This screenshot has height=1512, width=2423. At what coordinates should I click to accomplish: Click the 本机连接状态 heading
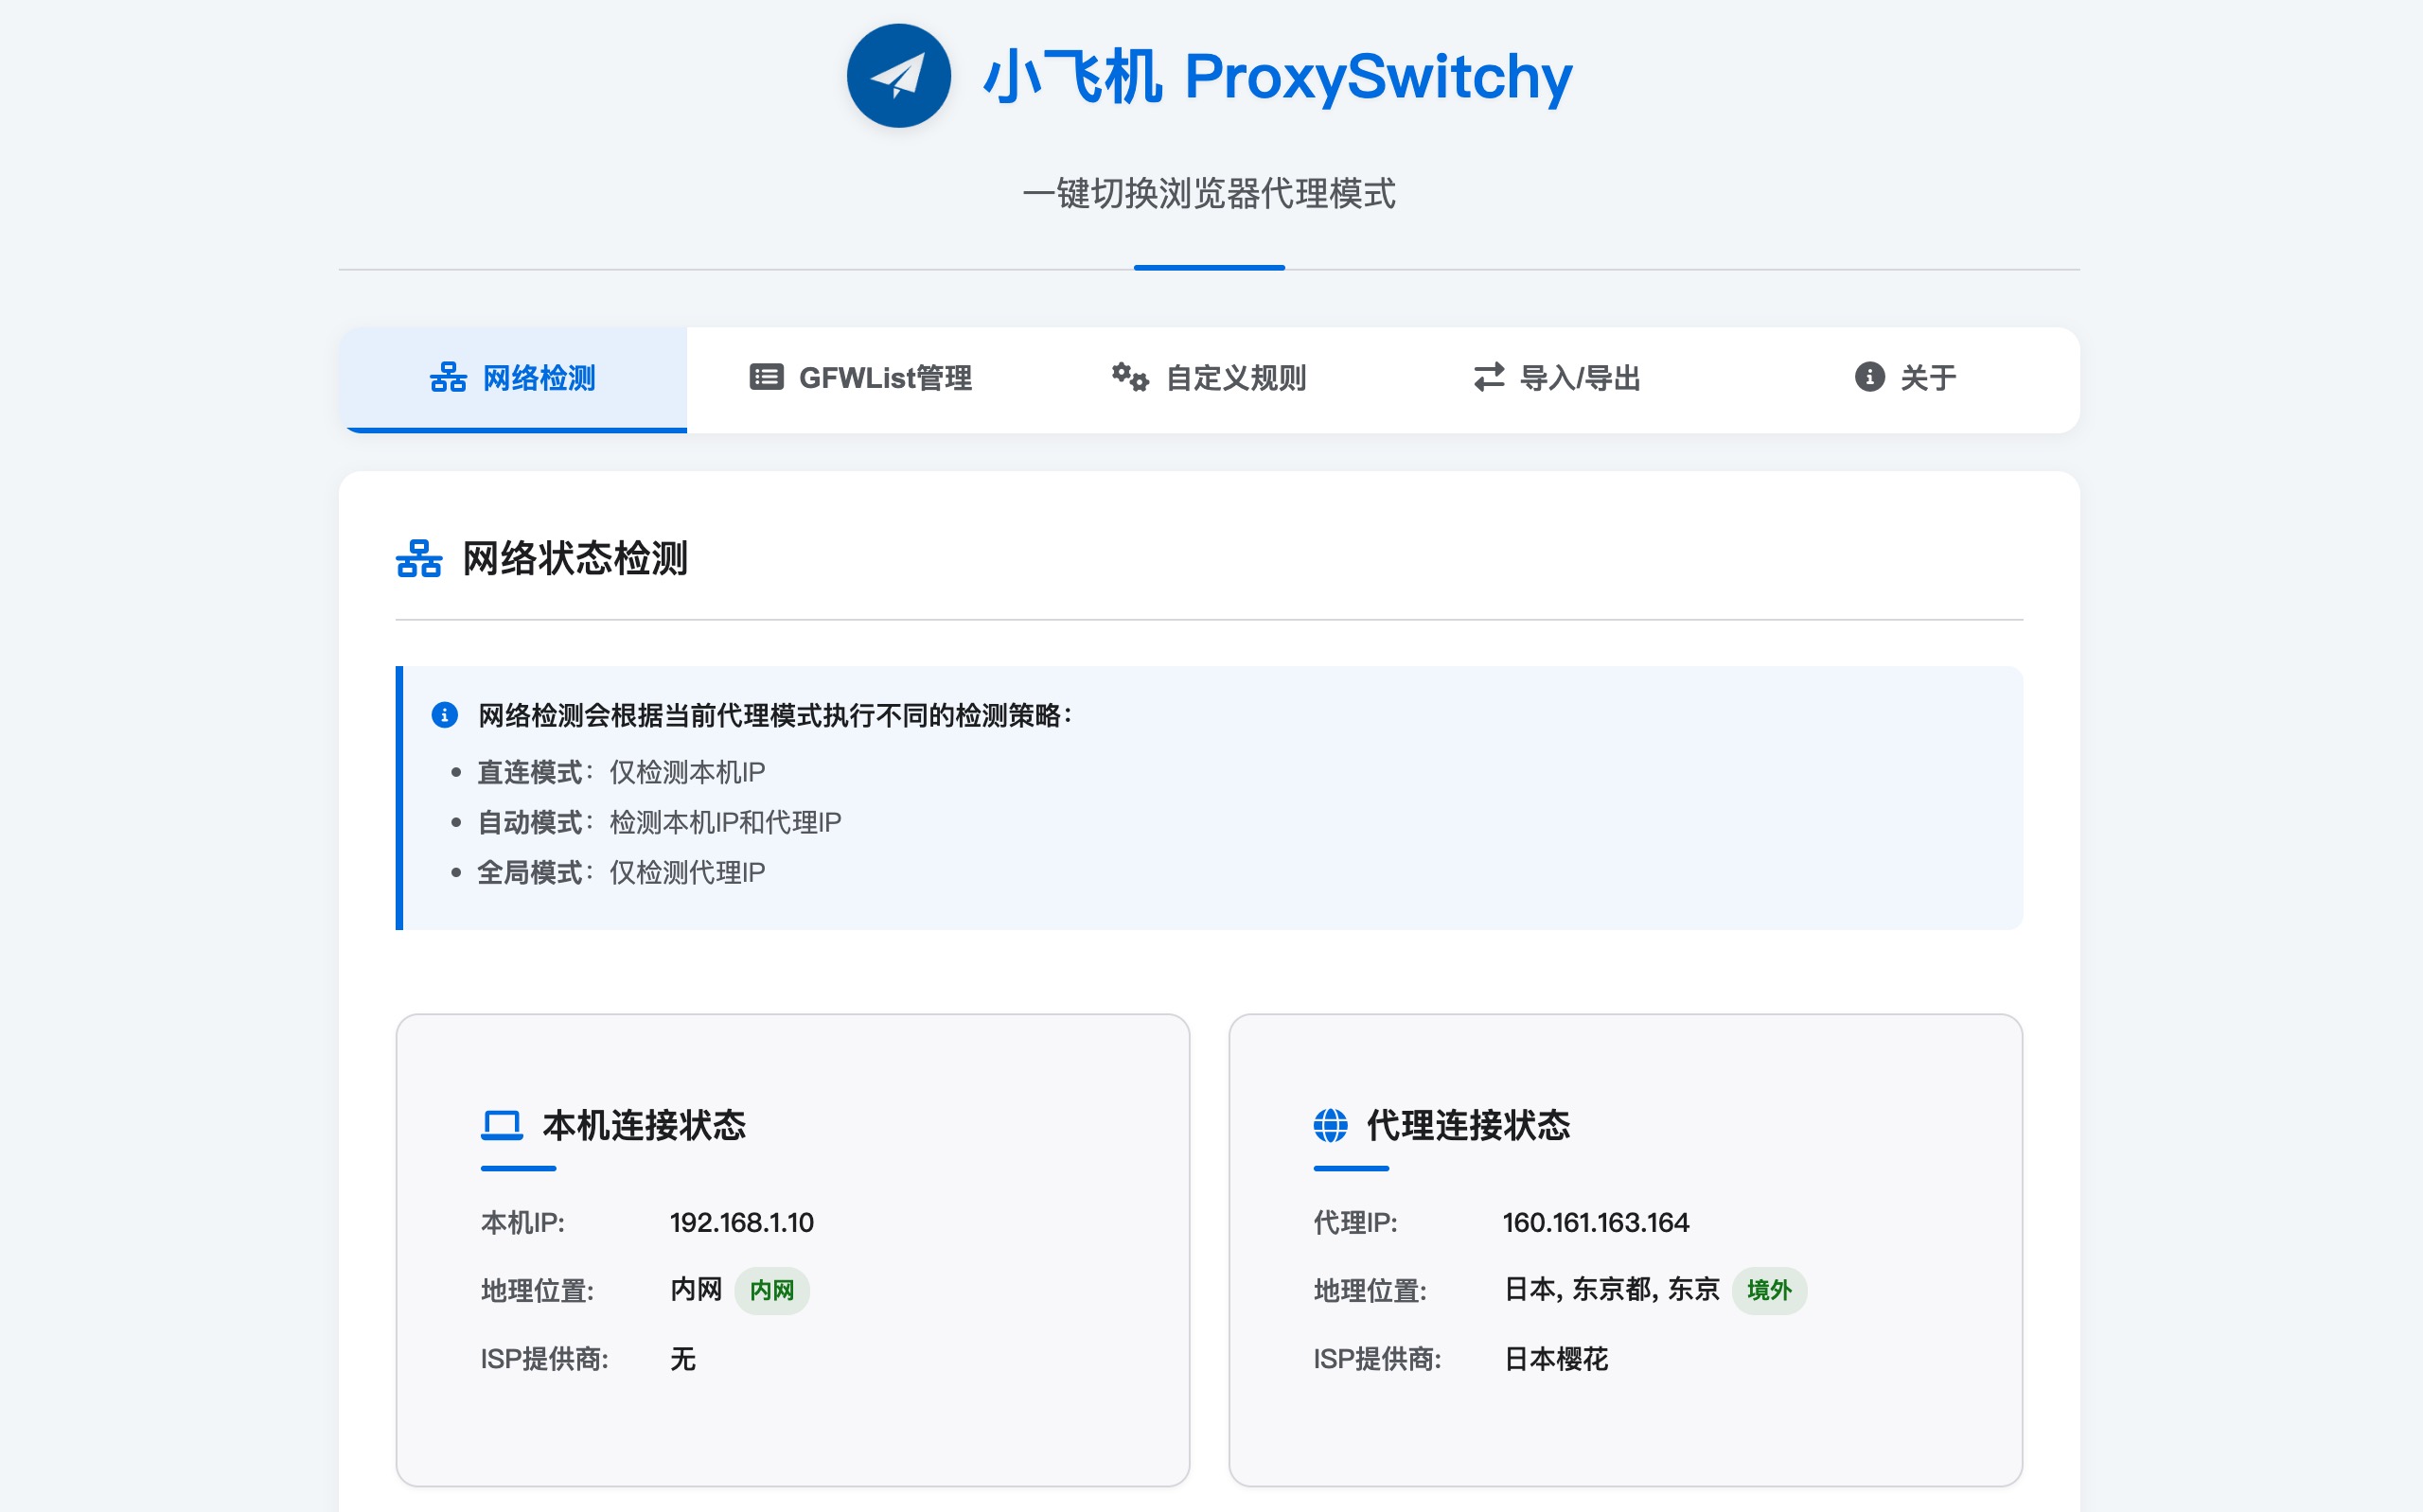coord(644,1126)
